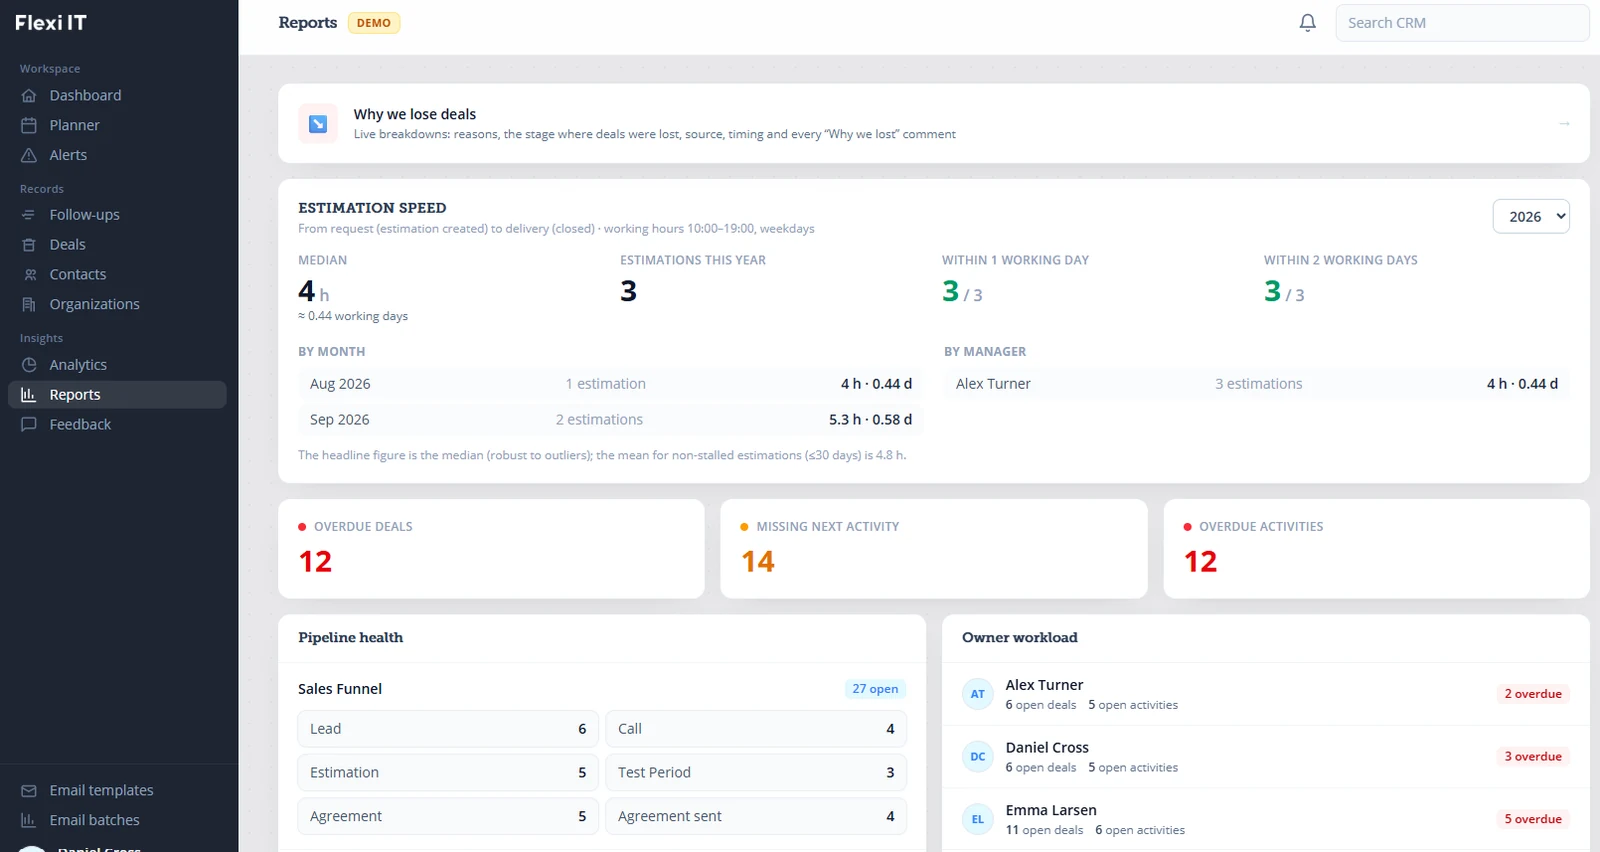The height and width of the screenshot is (852, 1600).
Task: Click the Analytics pie chart icon
Action: pyautogui.click(x=29, y=365)
